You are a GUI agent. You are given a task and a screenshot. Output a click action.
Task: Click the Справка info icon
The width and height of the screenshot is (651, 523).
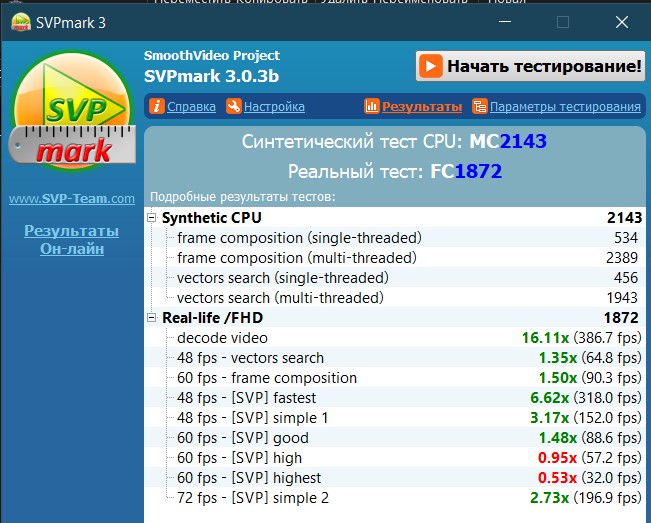156,106
